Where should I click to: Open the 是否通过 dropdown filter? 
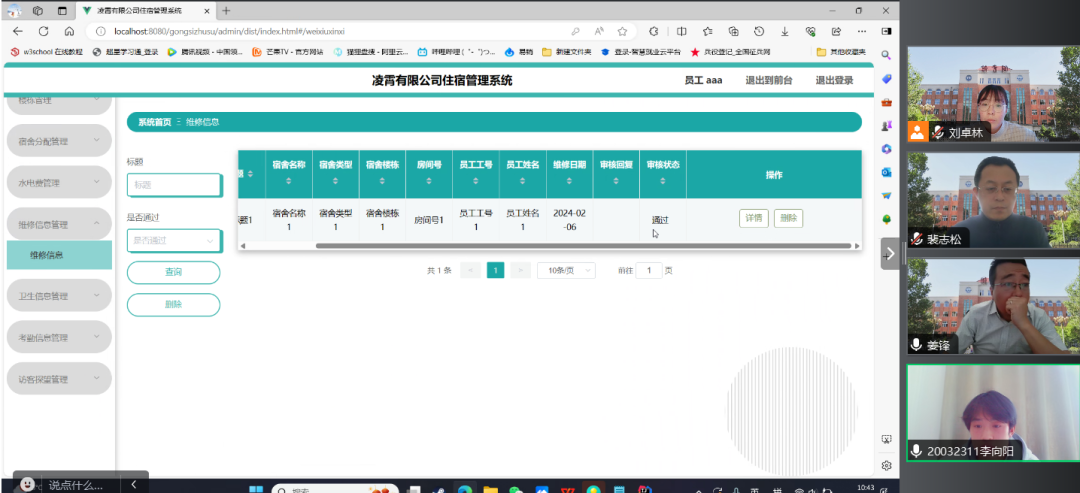coord(173,240)
